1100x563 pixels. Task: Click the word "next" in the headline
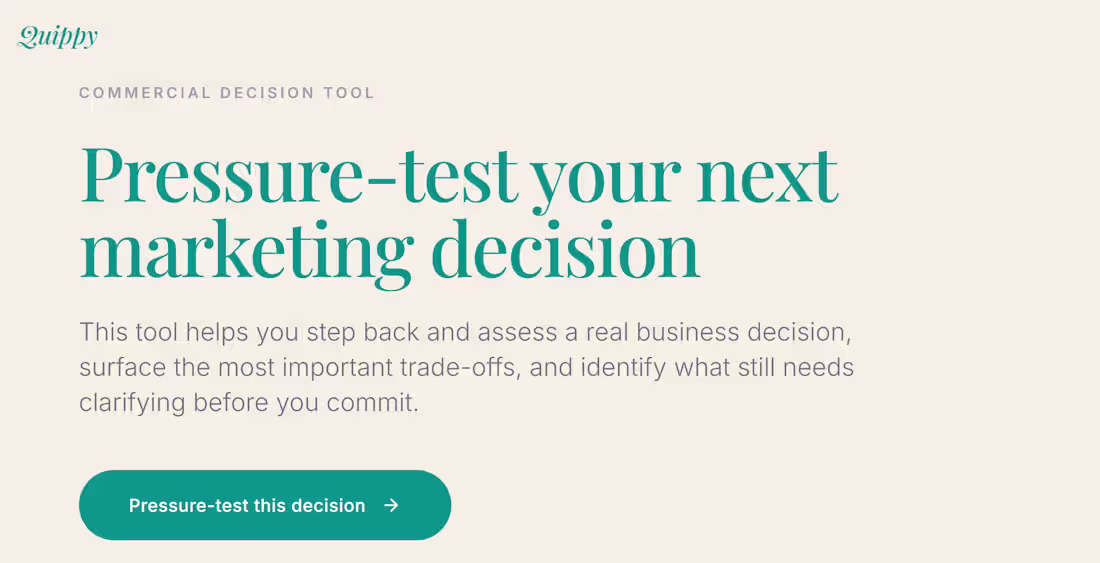click(767, 175)
